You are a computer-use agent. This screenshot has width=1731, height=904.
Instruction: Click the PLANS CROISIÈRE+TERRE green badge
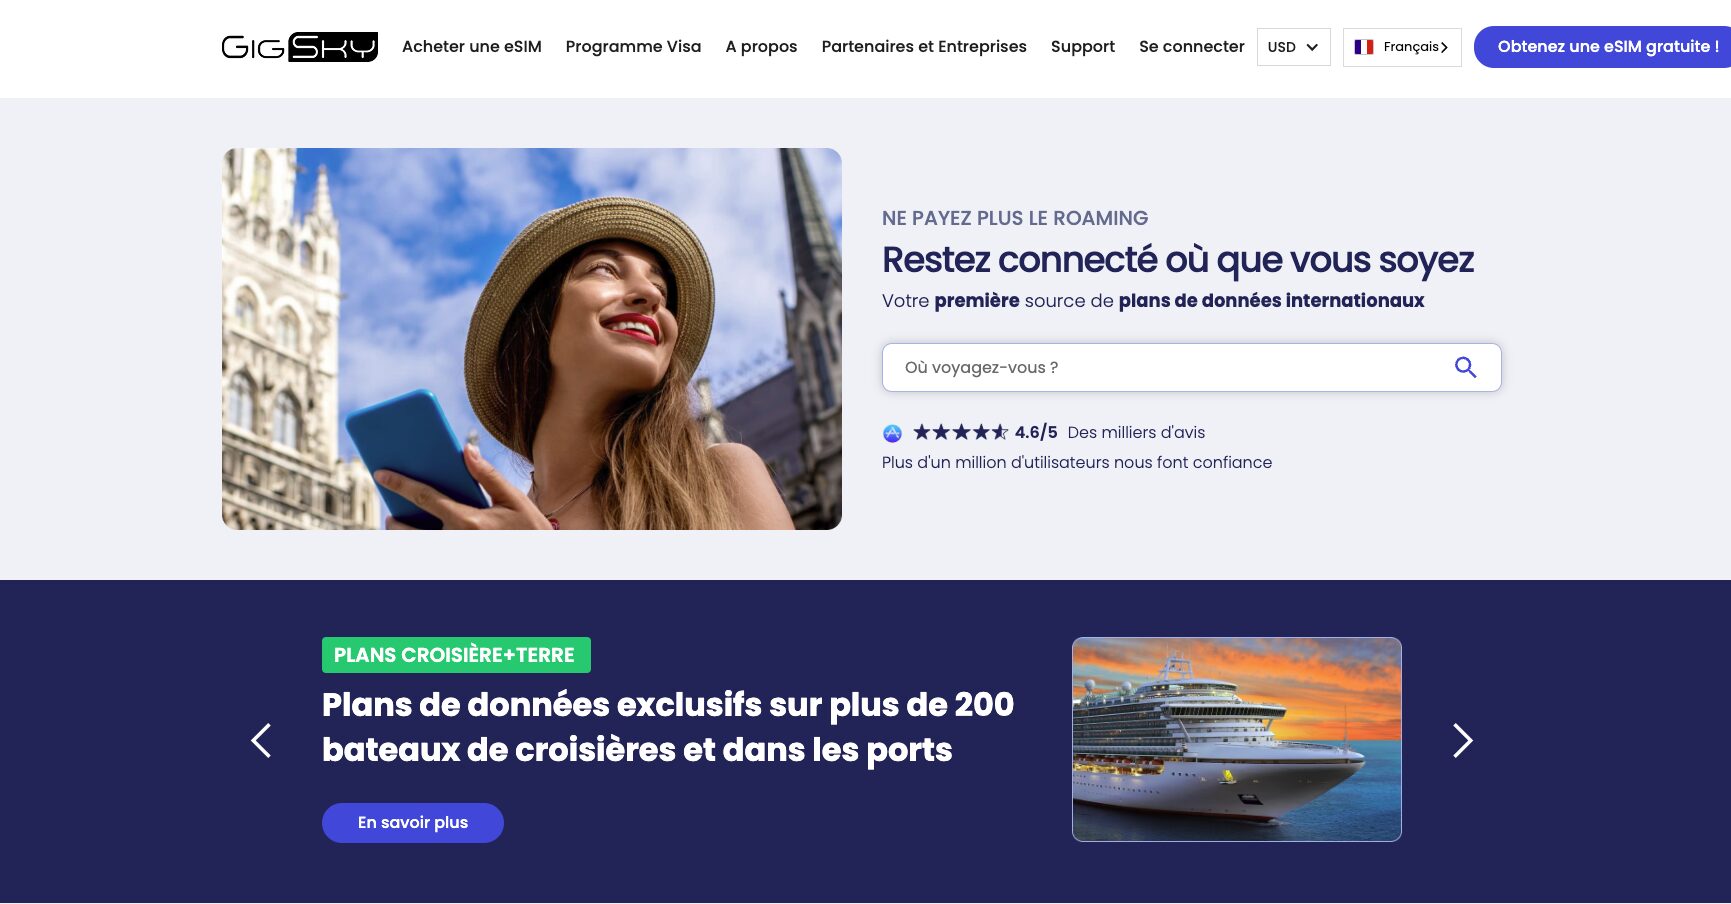point(456,655)
